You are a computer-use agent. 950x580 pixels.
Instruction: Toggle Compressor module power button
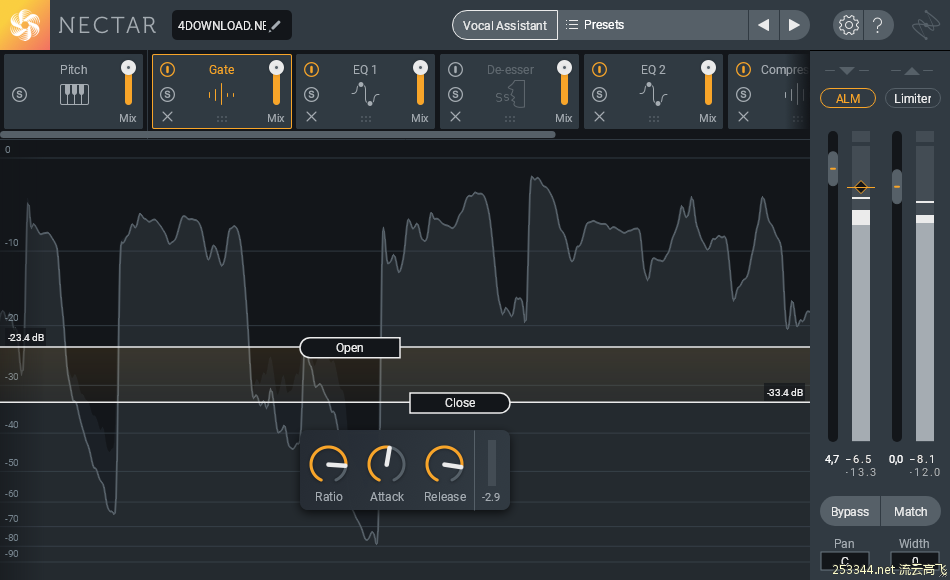(743, 70)
